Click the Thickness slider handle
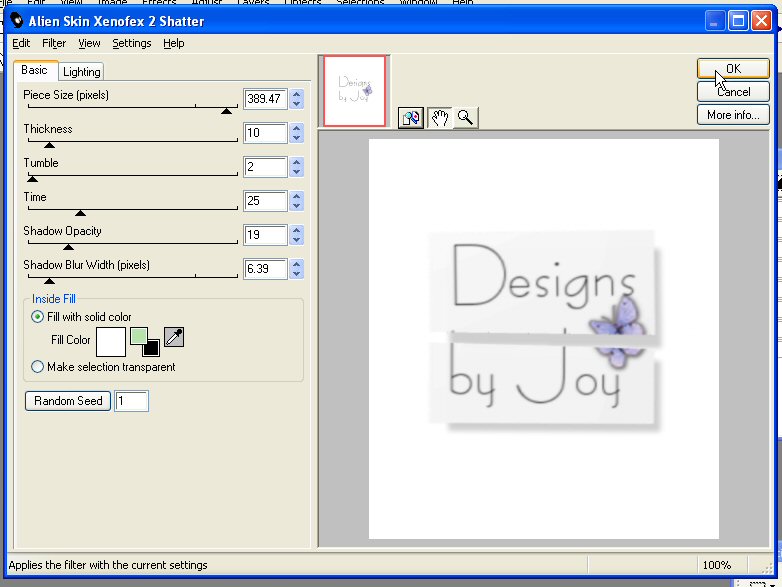 [49, 145]
